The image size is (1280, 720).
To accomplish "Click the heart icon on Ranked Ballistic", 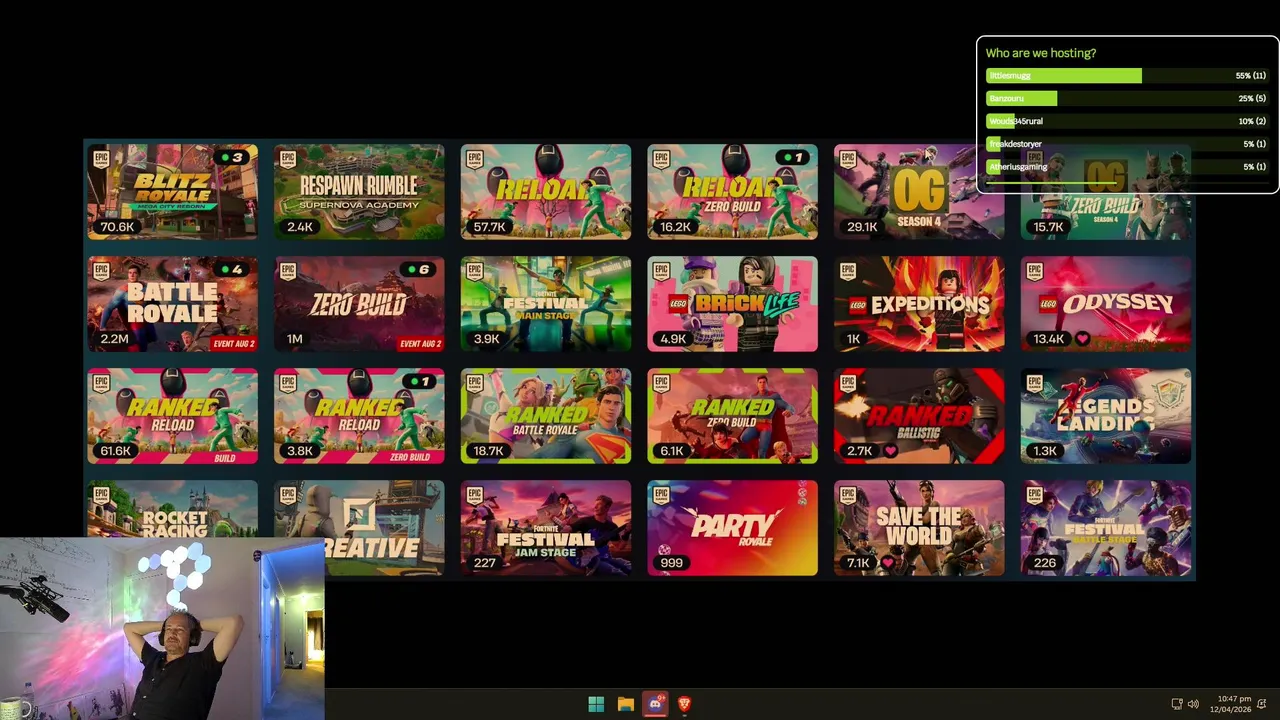I will (890, 451).
